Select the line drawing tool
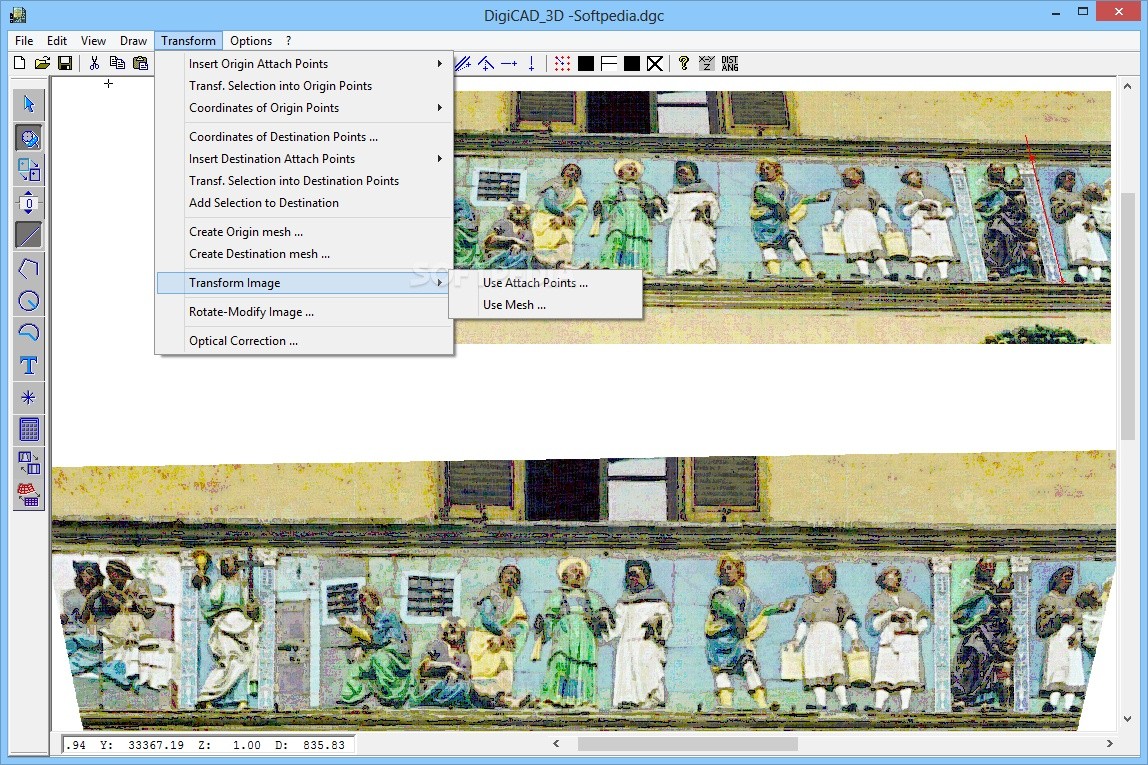Screen dimensions: 1148x765 pyautogui.click(x=29, y=235)
